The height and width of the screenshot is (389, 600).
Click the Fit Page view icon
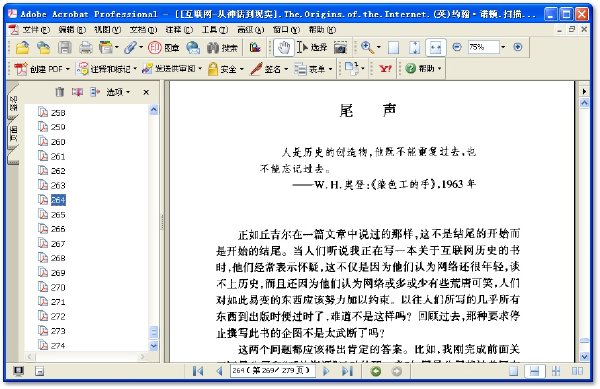(414, 47)
